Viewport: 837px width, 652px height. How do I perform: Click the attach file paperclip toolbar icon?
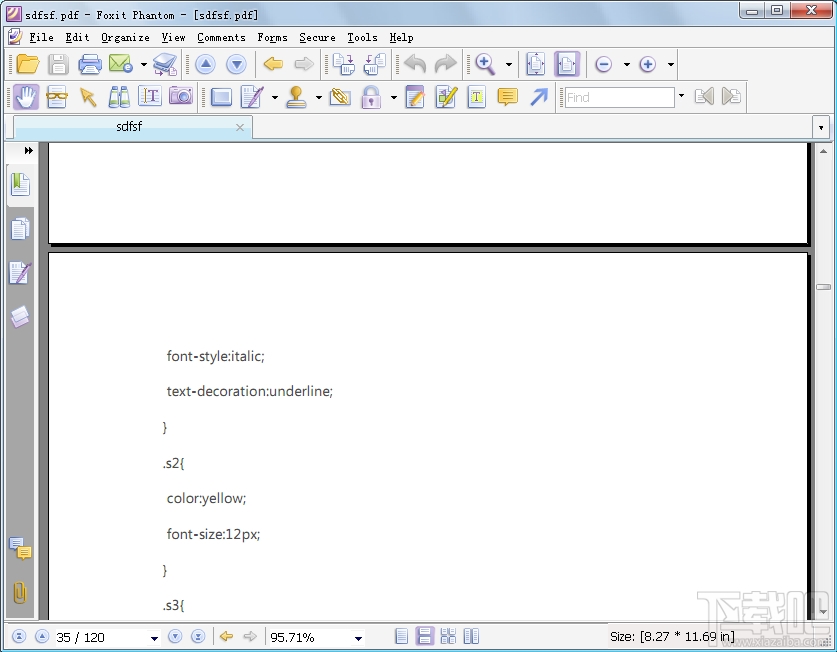[x=339, y=97]
